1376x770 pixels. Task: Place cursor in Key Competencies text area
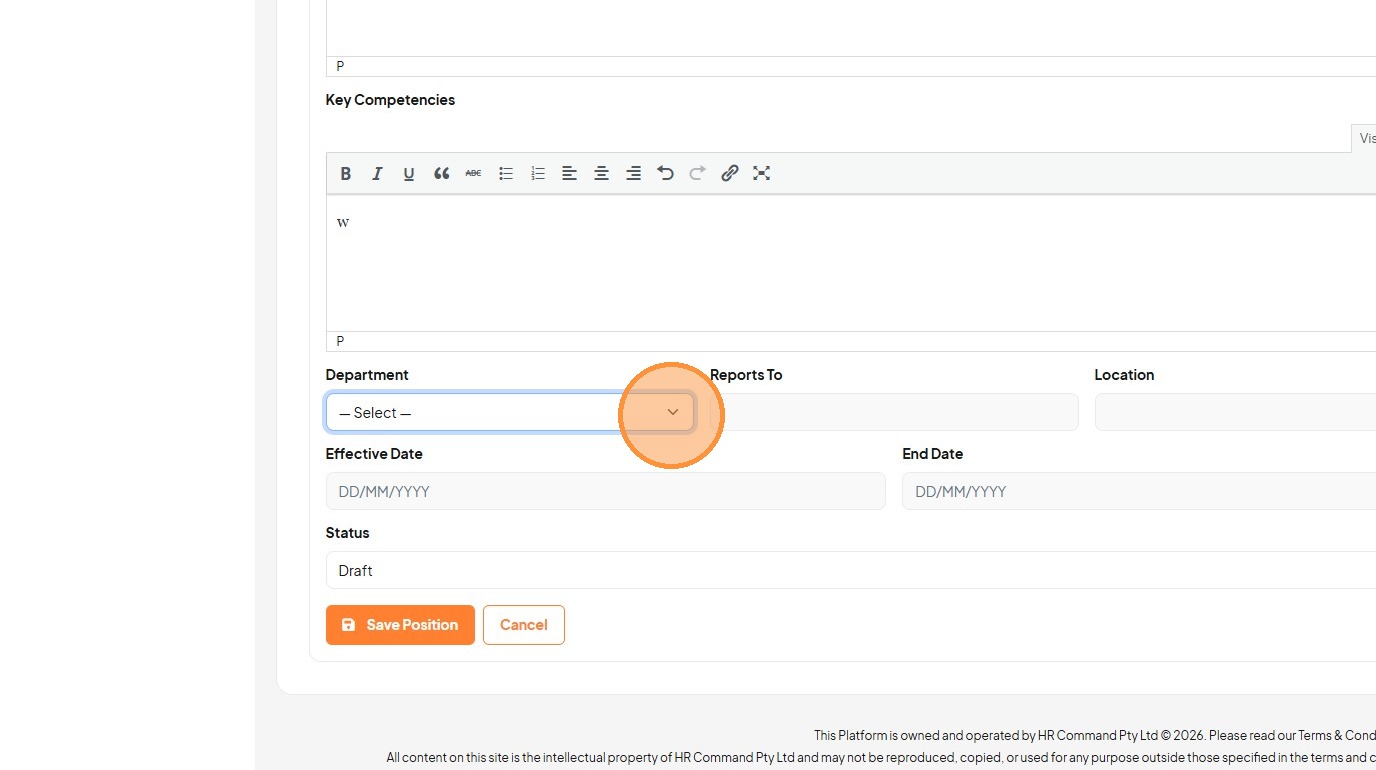(851, 263)
